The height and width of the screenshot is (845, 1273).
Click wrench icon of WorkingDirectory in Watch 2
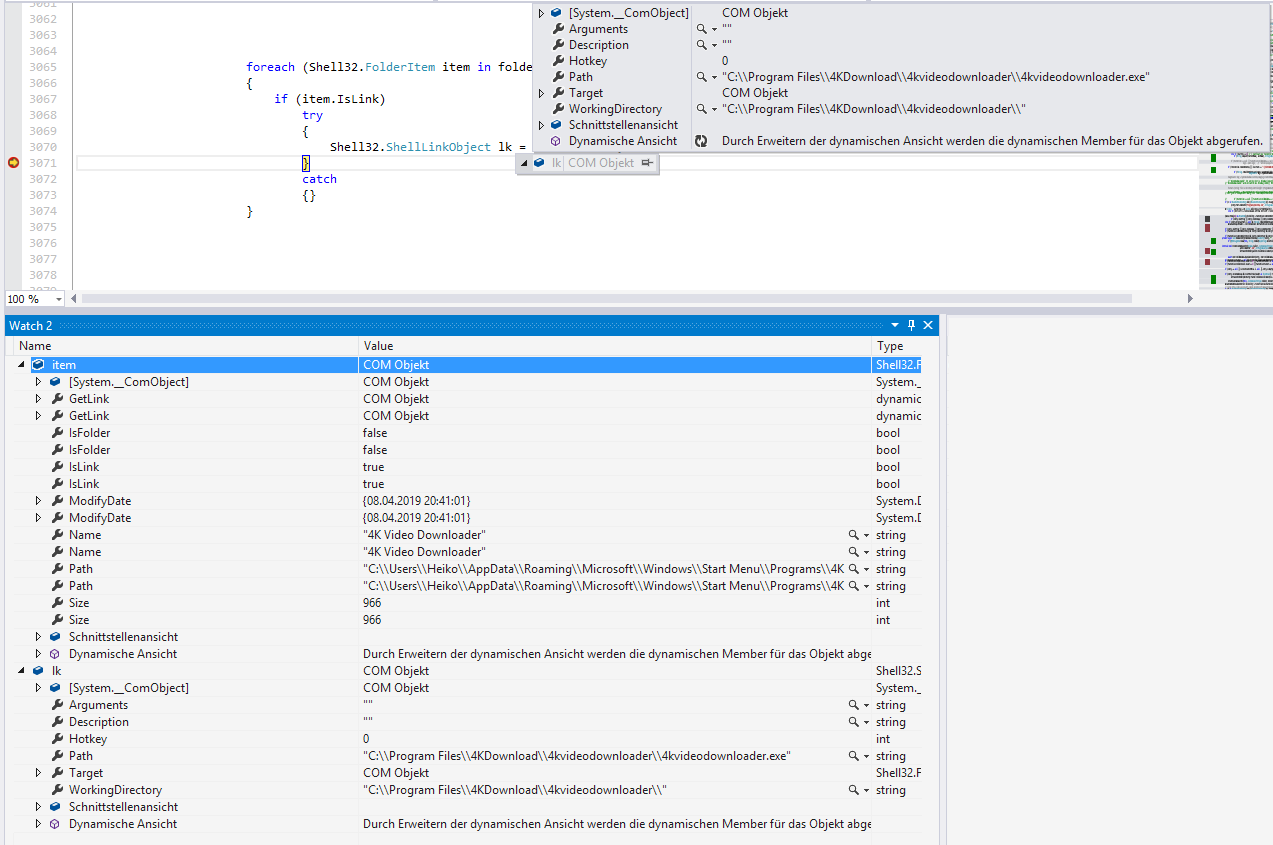click(58, 790)
